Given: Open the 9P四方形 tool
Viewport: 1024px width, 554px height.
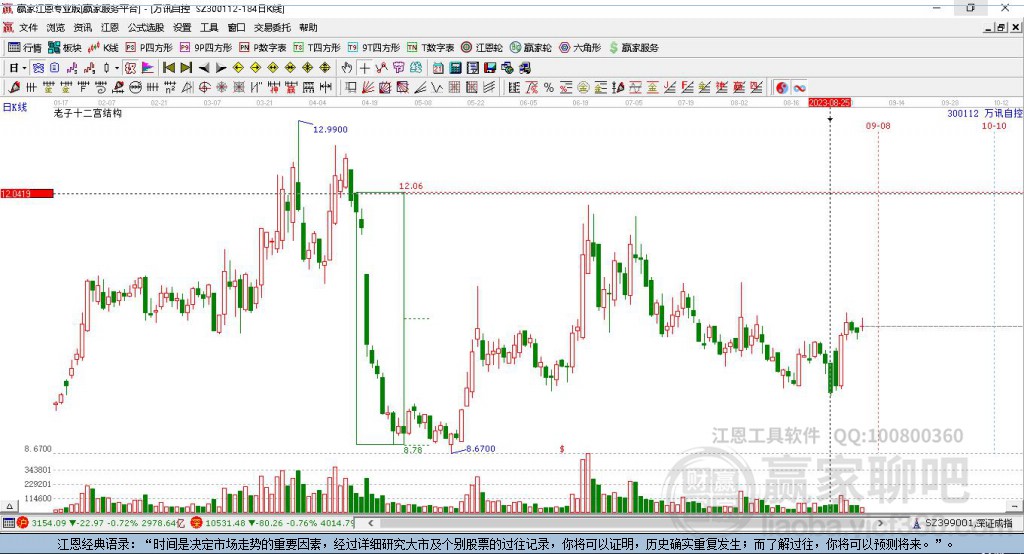Looking at the screenshot, I should (206, 48).
